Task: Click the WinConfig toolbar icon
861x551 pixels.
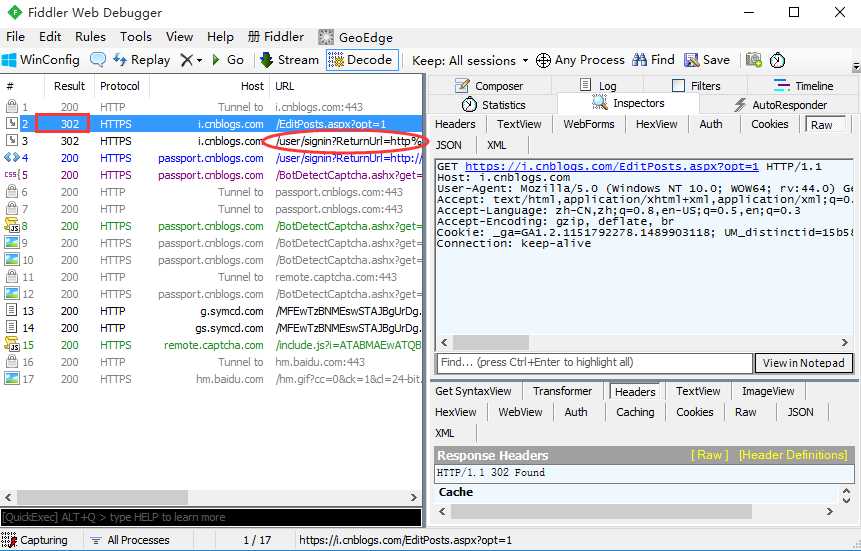Action: (x=9, y=60)
